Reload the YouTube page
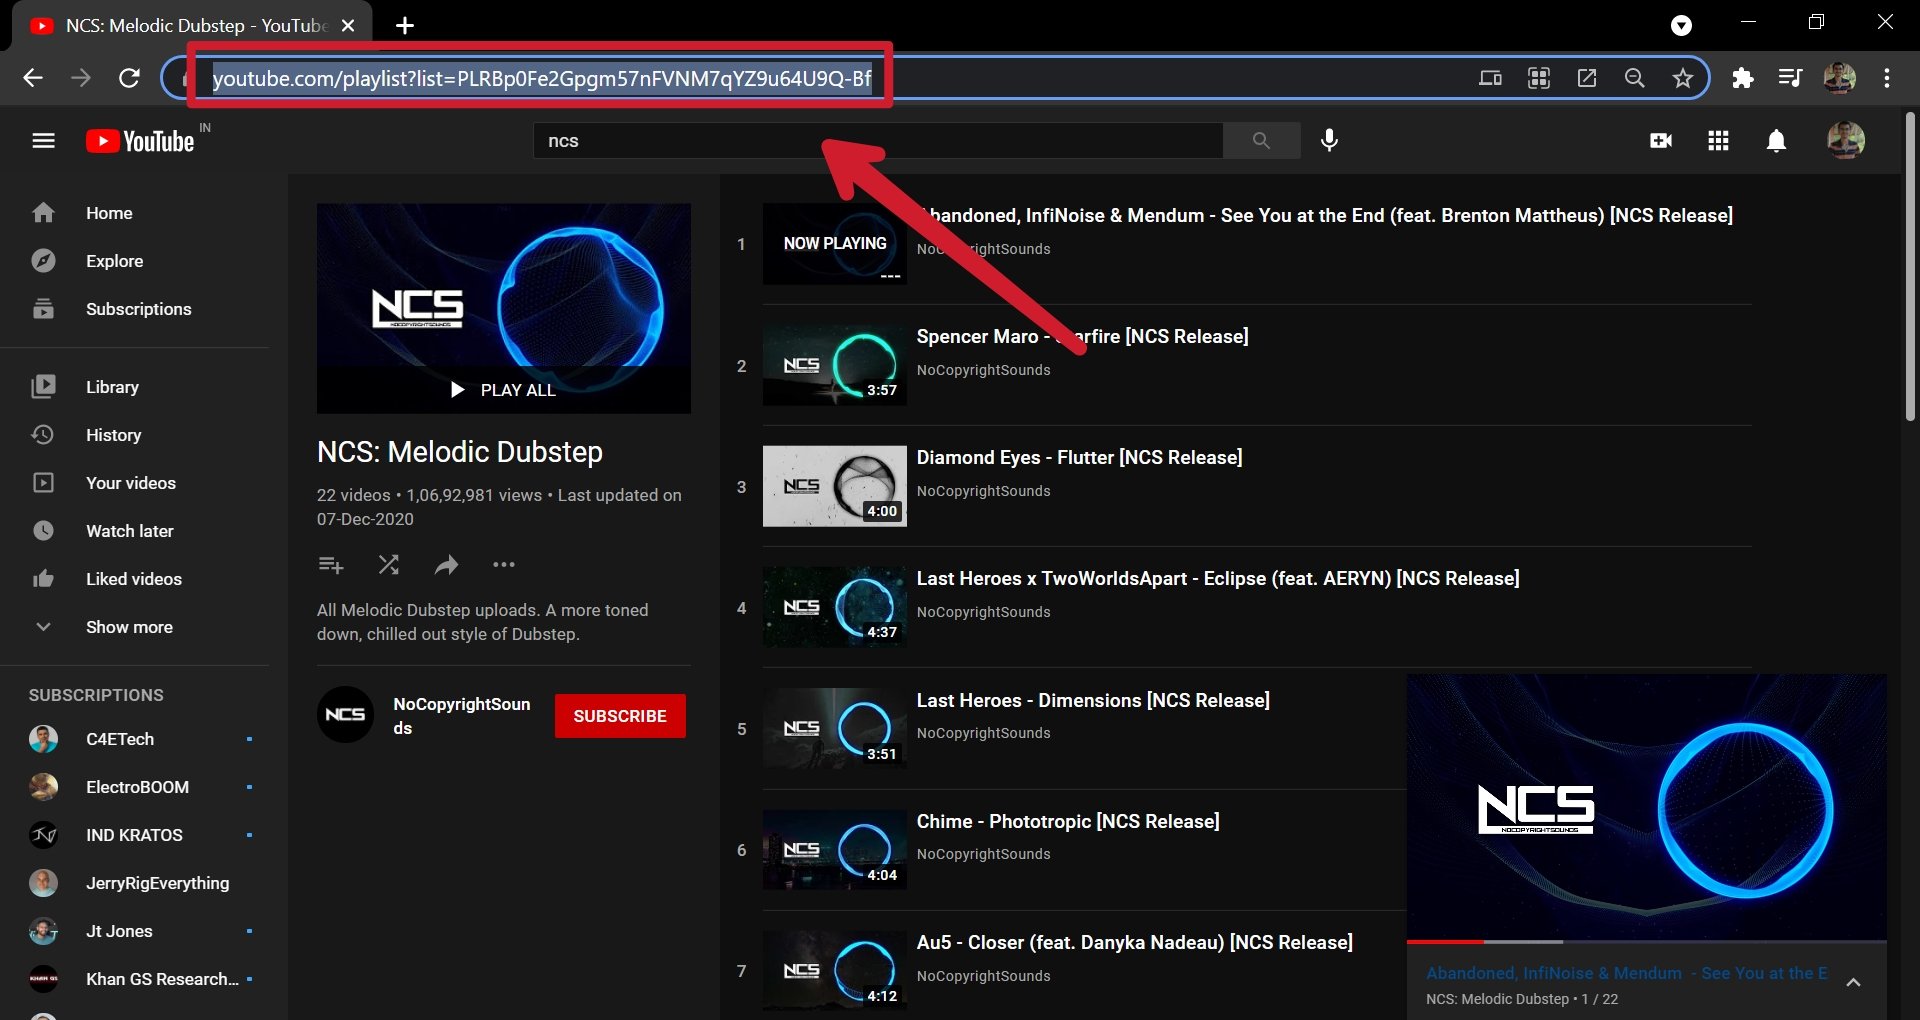 [129, 78]
